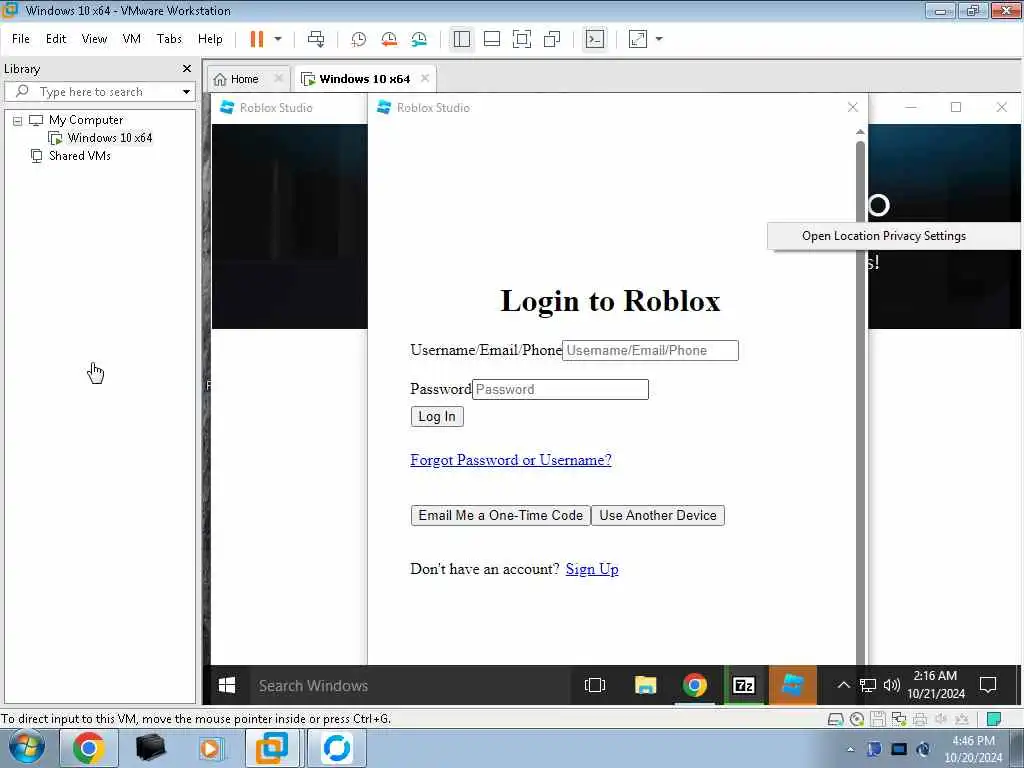Image resolution: width=1024 pixels, height=768 pixels.
Task: Open Task View in guest taskbar
Action: click(595, 685)
